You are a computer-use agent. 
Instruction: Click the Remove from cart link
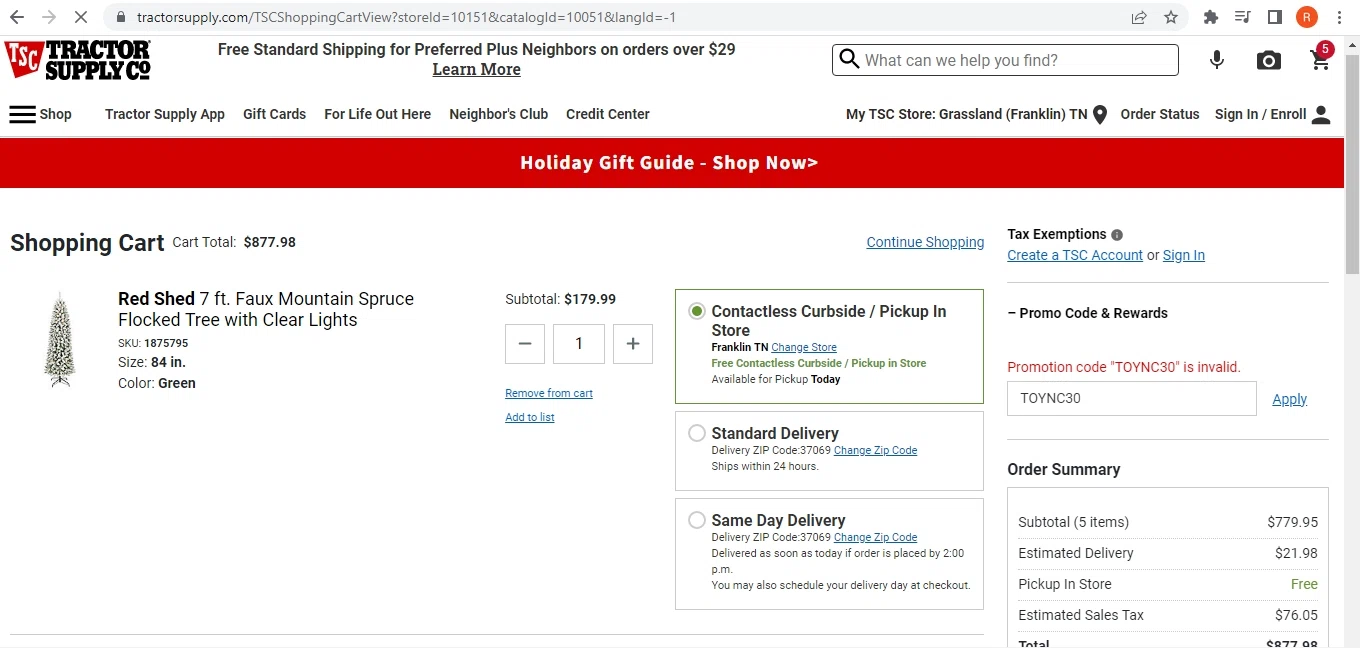(549, 393)
